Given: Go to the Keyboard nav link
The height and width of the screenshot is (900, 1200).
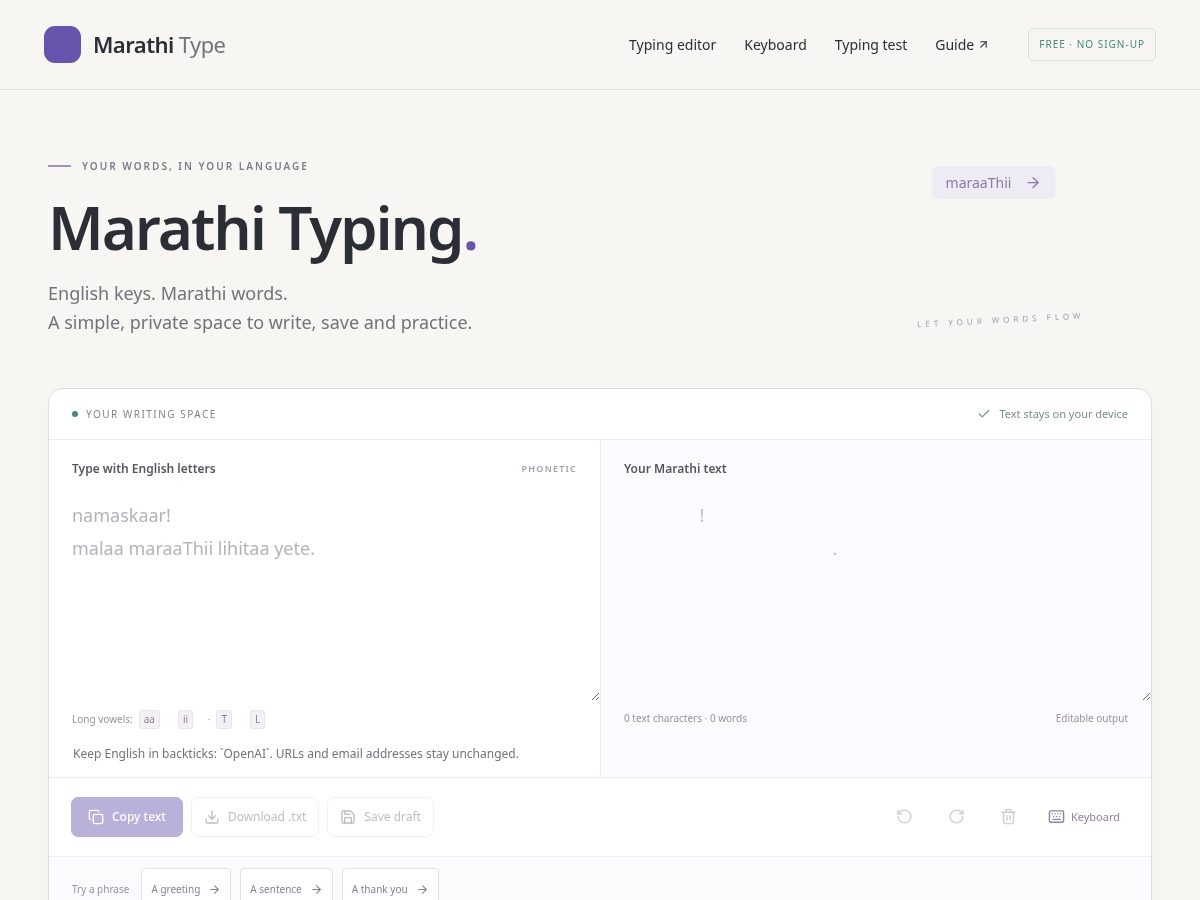Looking at the screenshot, I should point(775,45).
